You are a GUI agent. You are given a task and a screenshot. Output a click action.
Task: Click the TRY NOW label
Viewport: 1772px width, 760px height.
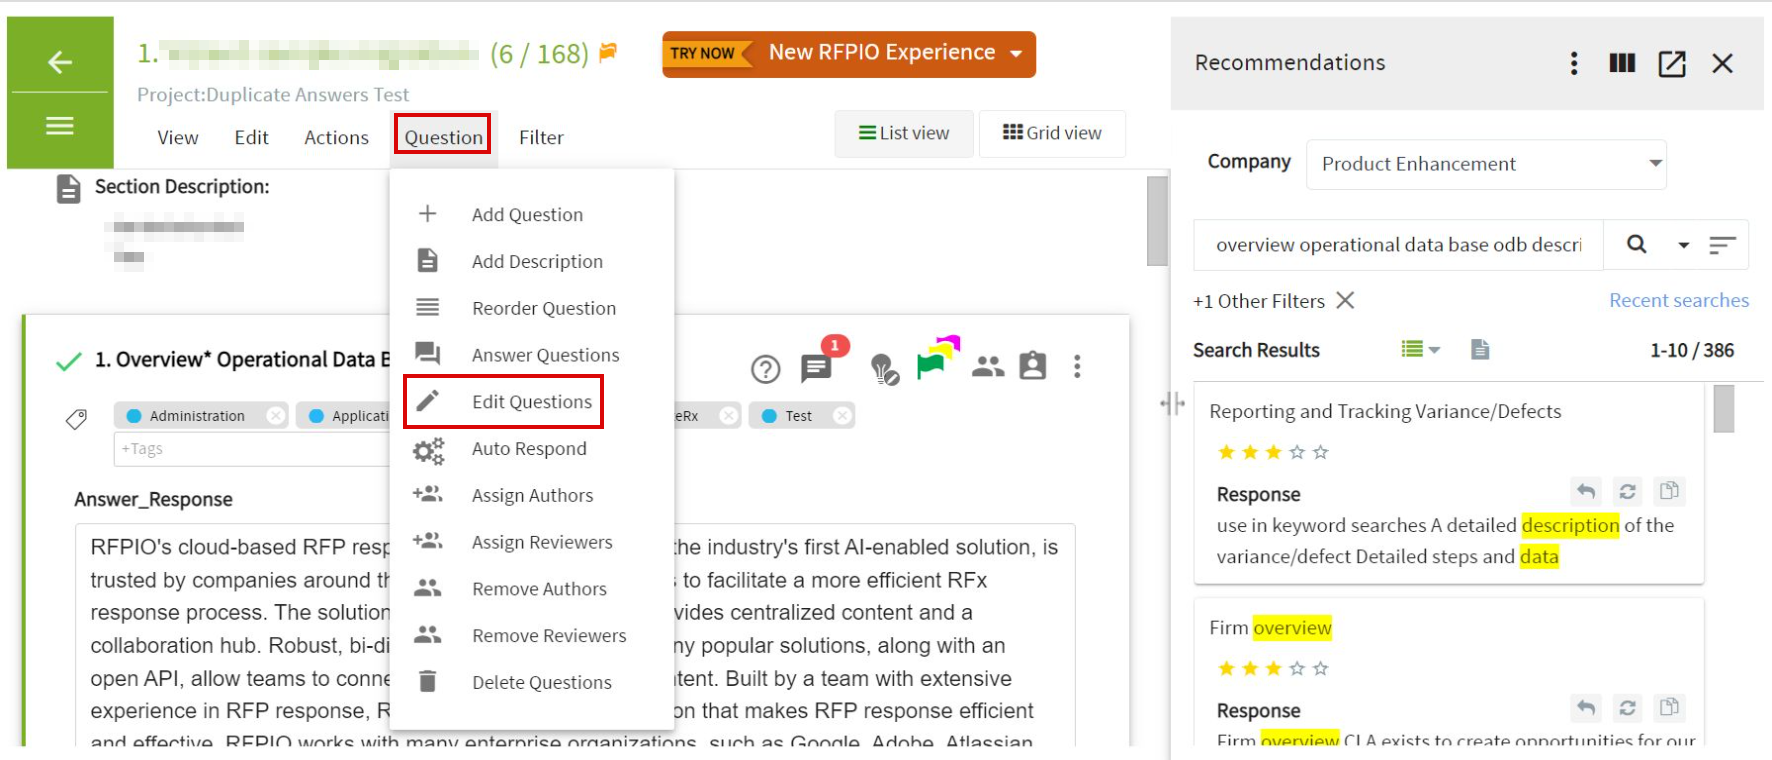pos(702,53)
